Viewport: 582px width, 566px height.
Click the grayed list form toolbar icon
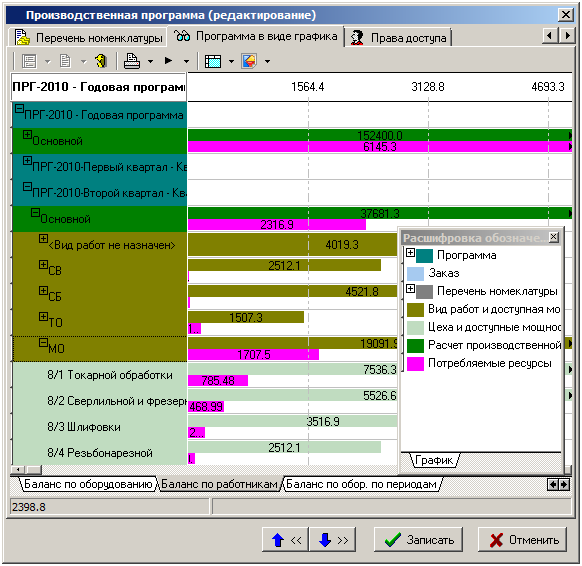(29, 61)
